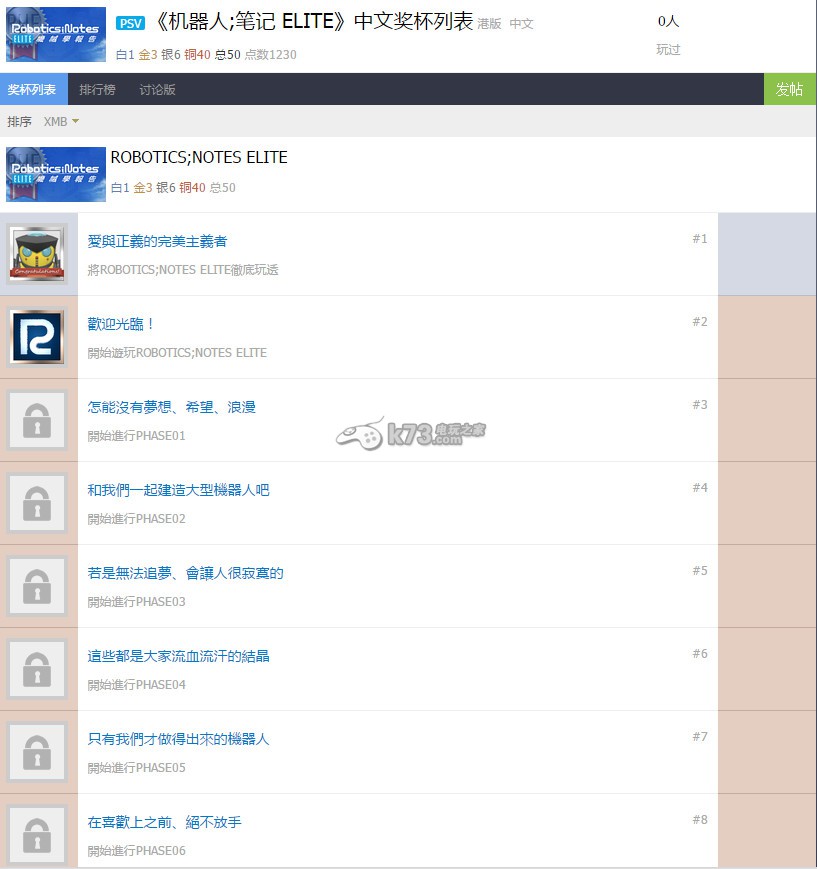Select the 奖杯列表 tab
The width and height of the screenshot is (817, 869).
(x=32, y=89)
